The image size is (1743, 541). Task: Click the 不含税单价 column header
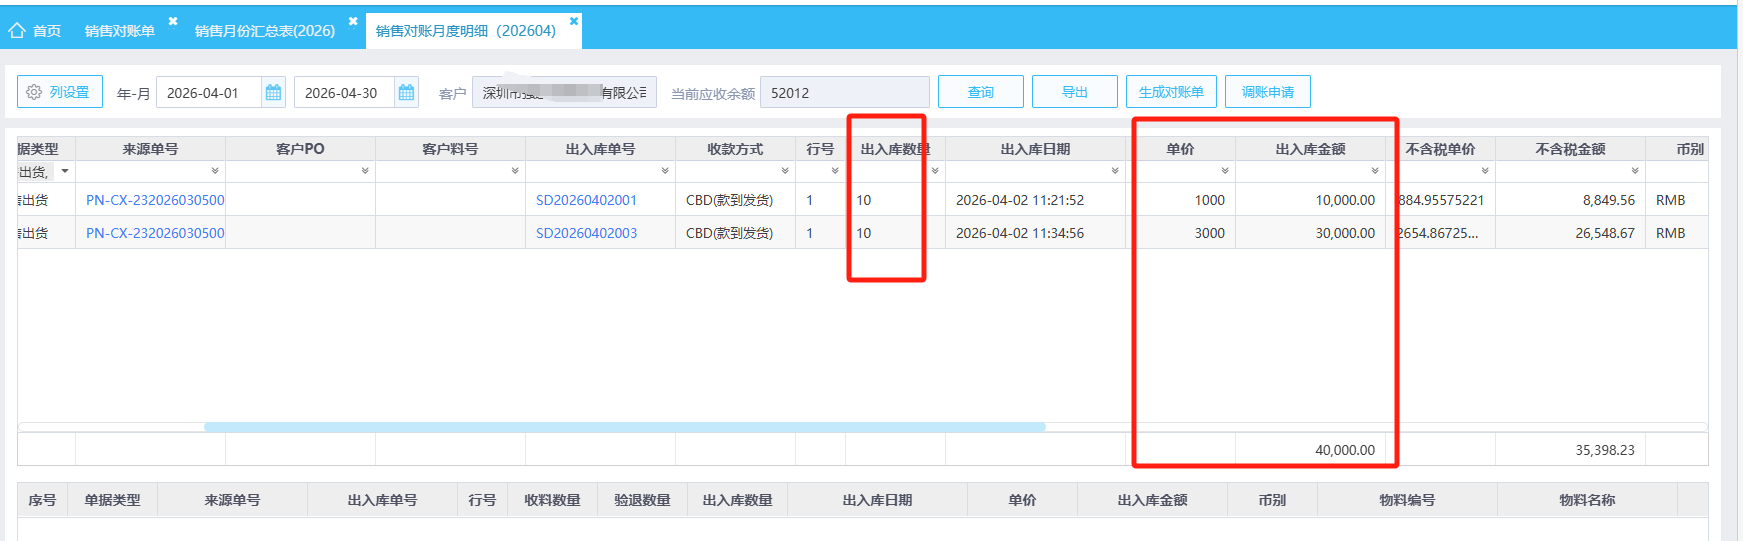pos(1440,149)
